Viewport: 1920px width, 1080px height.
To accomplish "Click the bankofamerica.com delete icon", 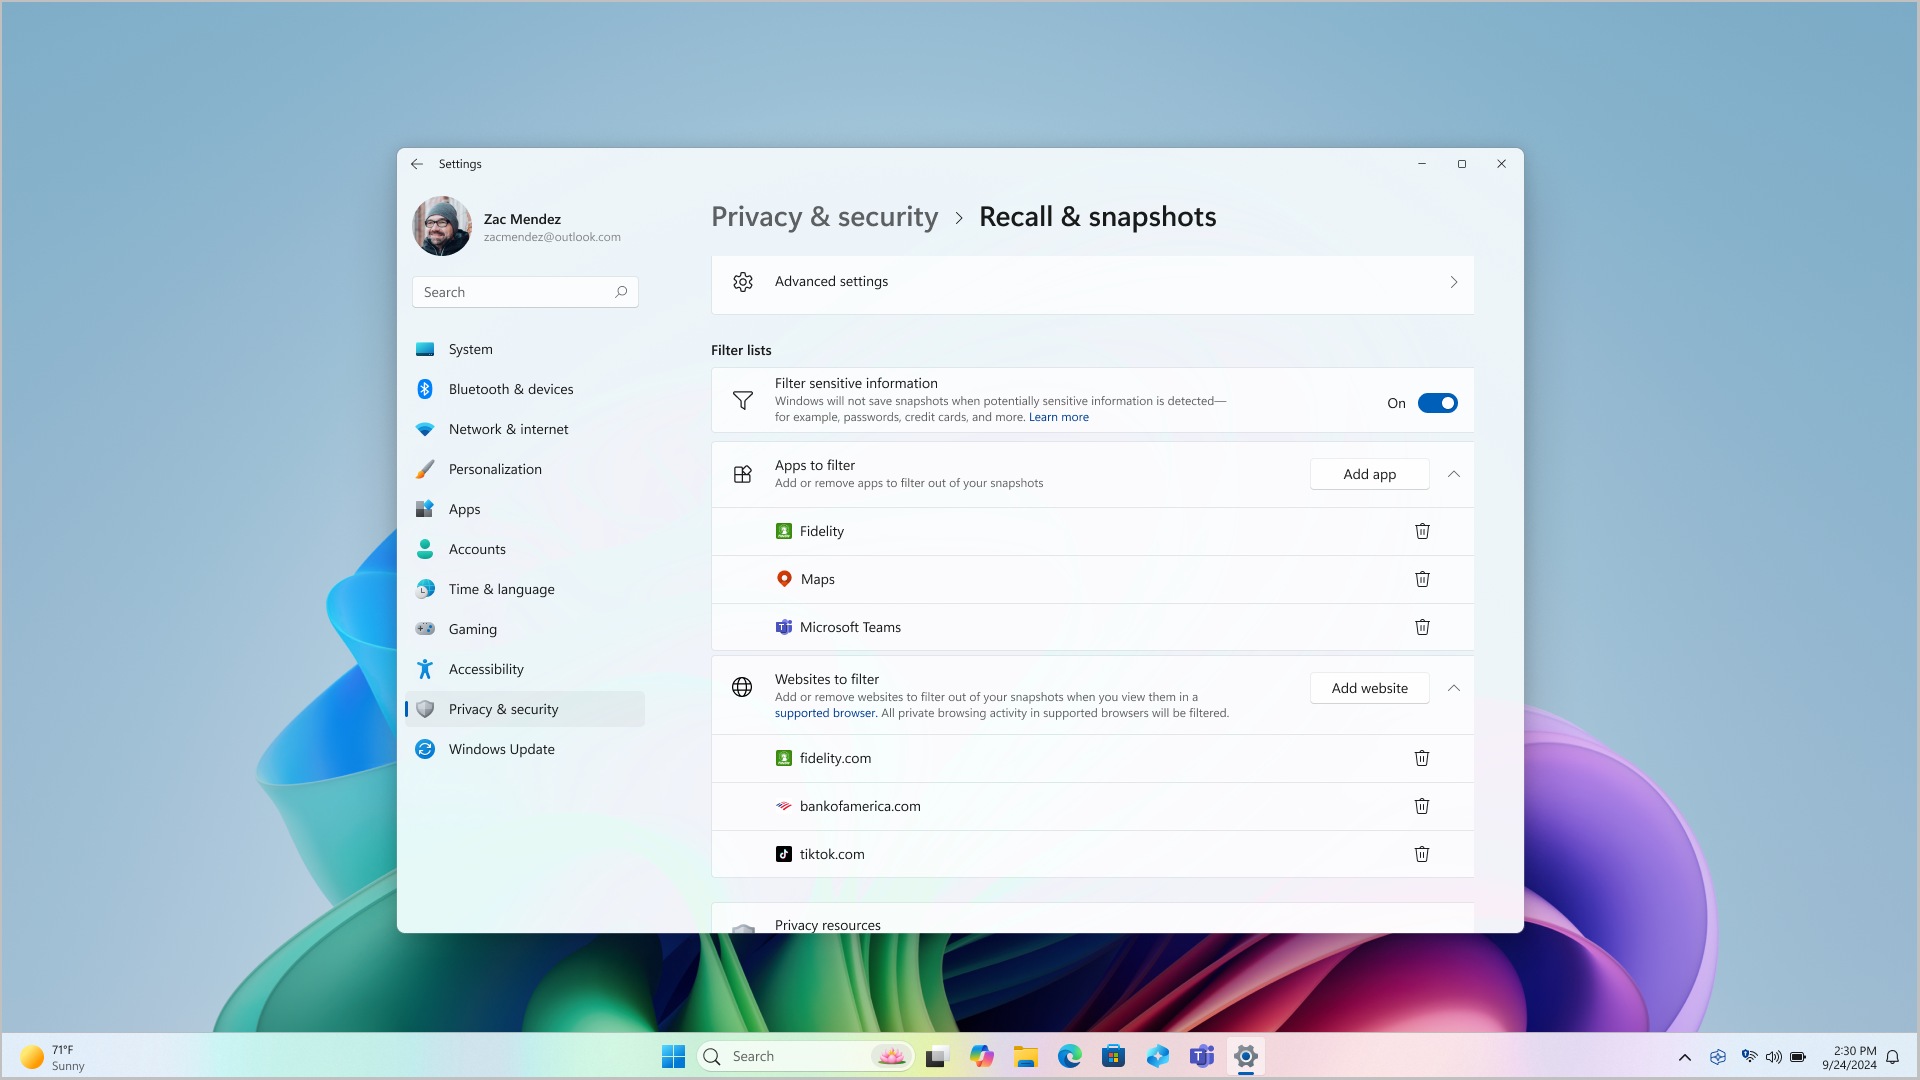I will click(x=1422, y=804).
